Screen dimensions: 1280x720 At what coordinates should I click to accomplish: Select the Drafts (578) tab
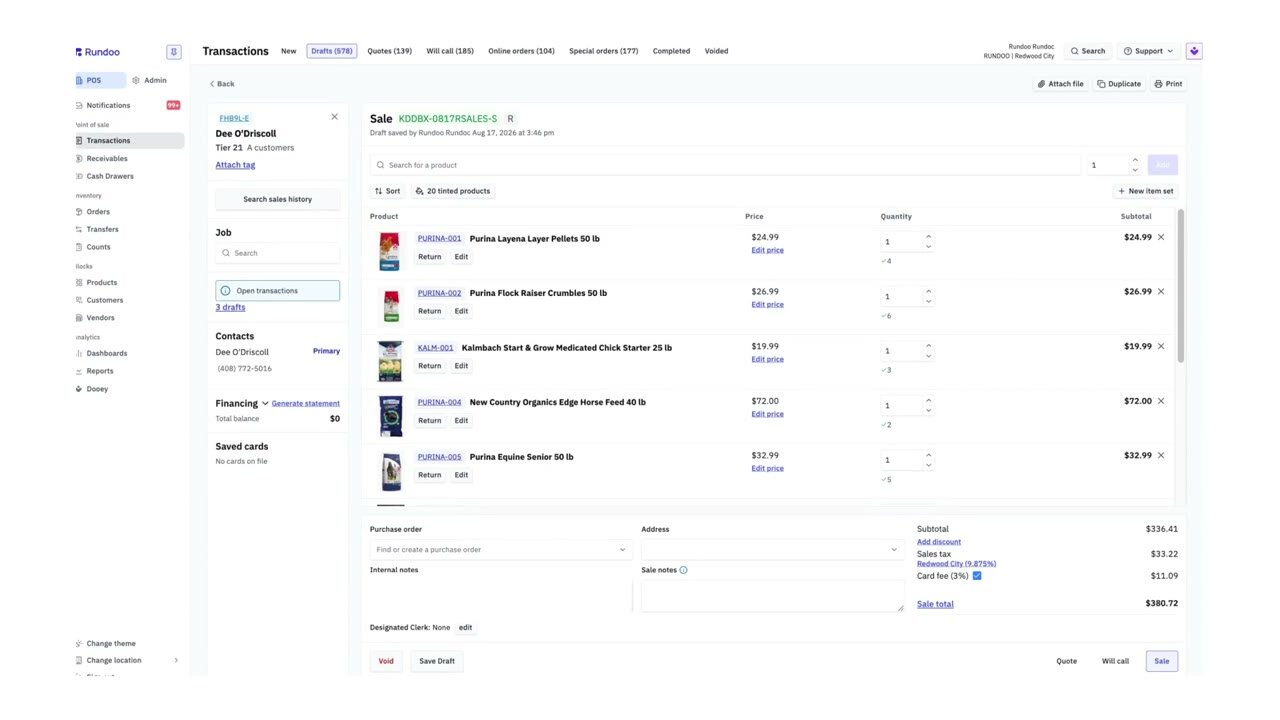point(331,51)
